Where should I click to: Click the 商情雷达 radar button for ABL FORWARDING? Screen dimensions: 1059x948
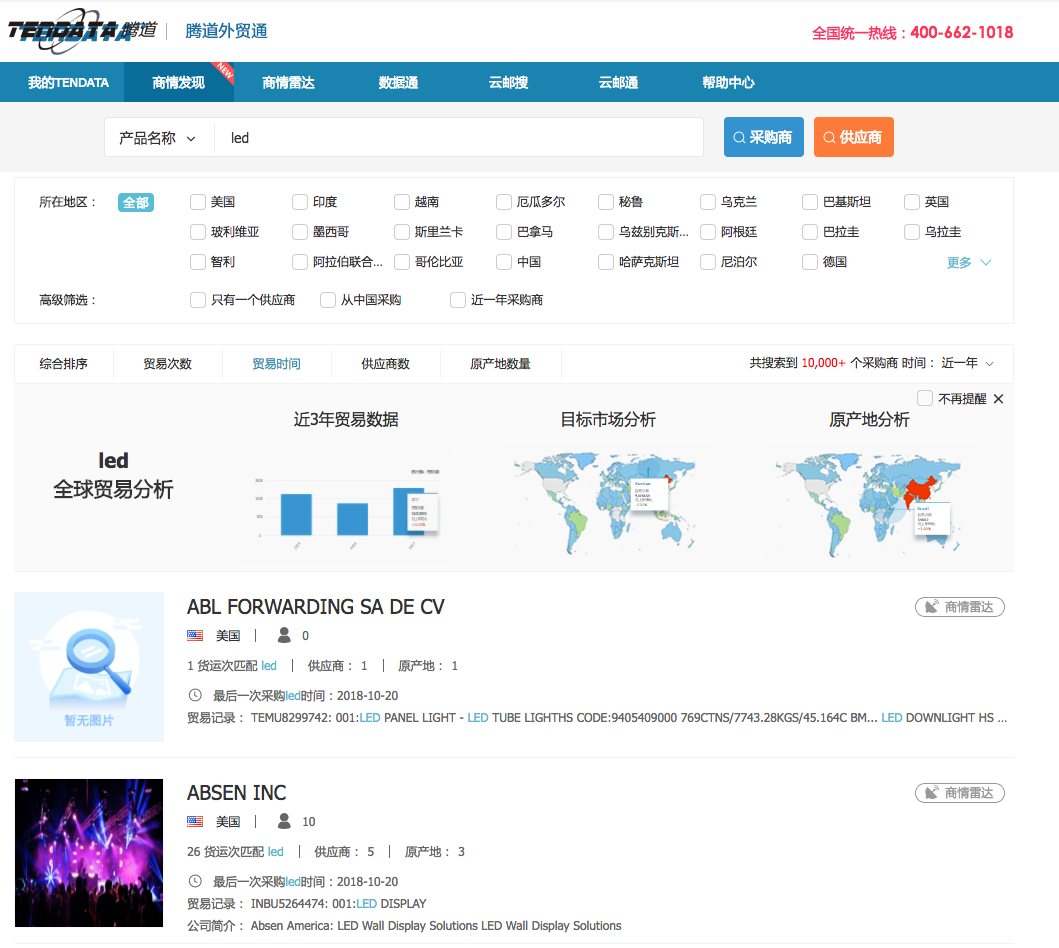pos(960,607)
